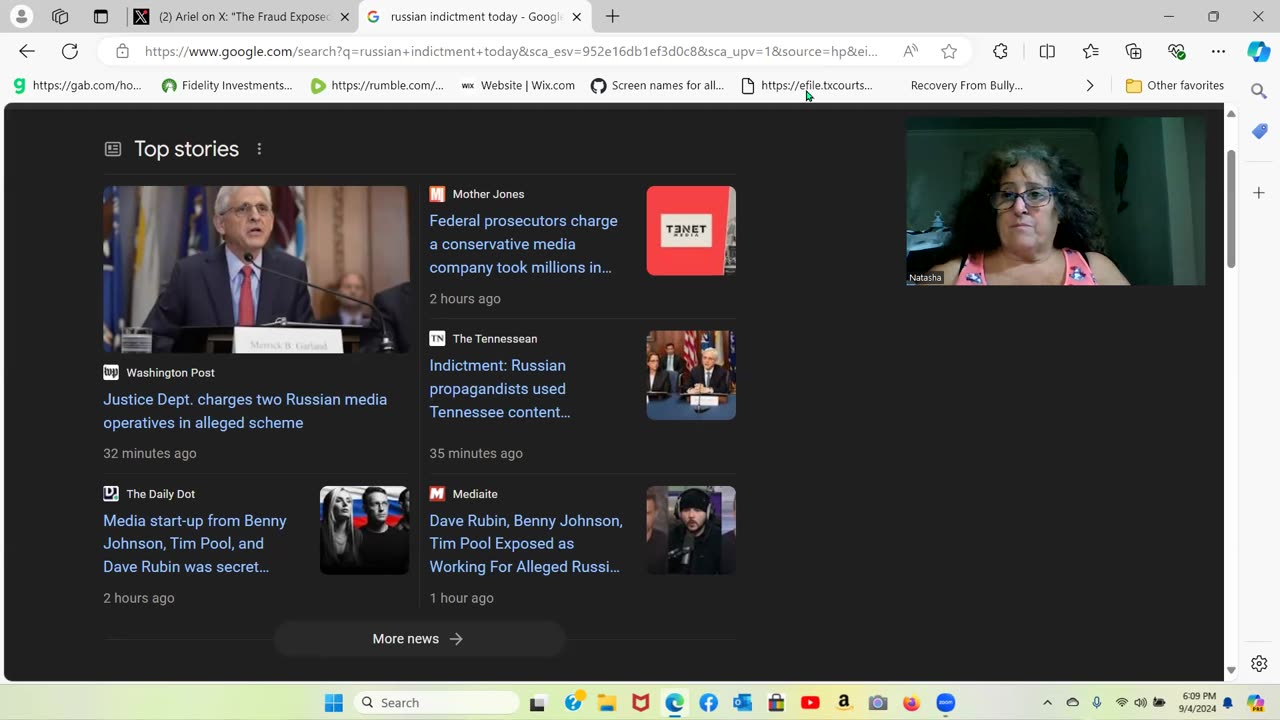
Task: Close the russian indictment Google tab
Action: [576, 17]
